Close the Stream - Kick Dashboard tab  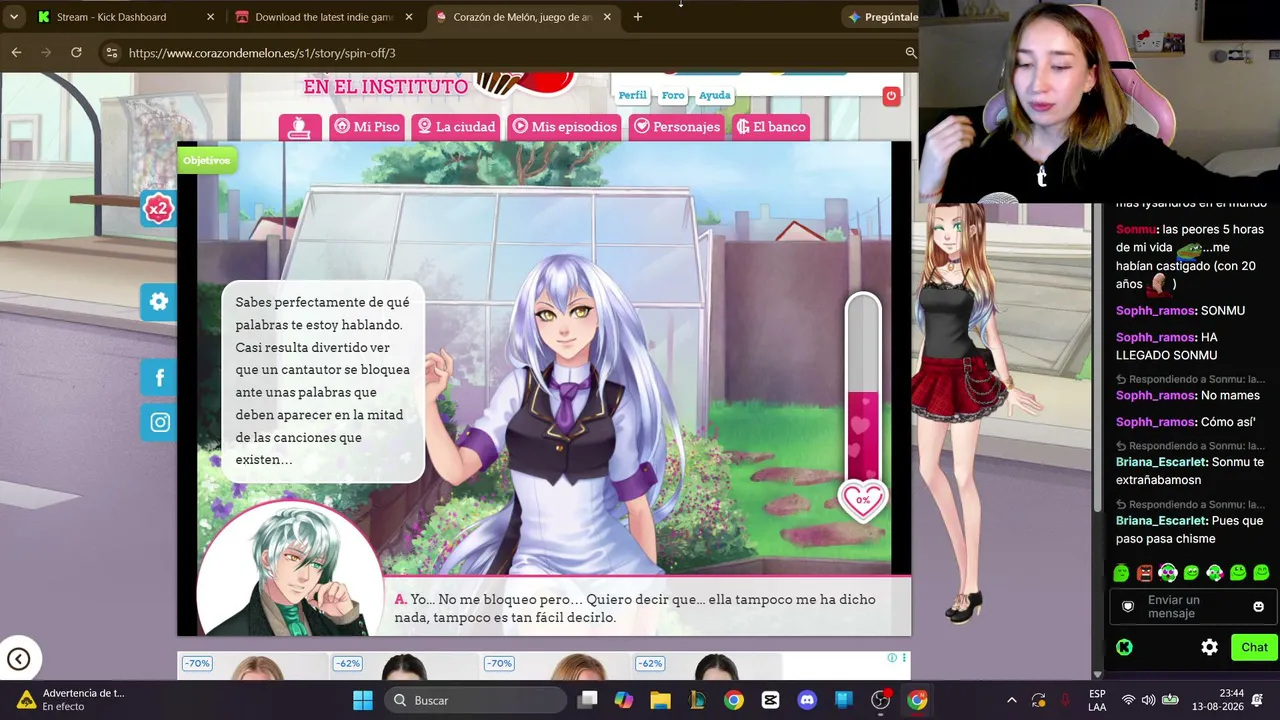point(210,17)
